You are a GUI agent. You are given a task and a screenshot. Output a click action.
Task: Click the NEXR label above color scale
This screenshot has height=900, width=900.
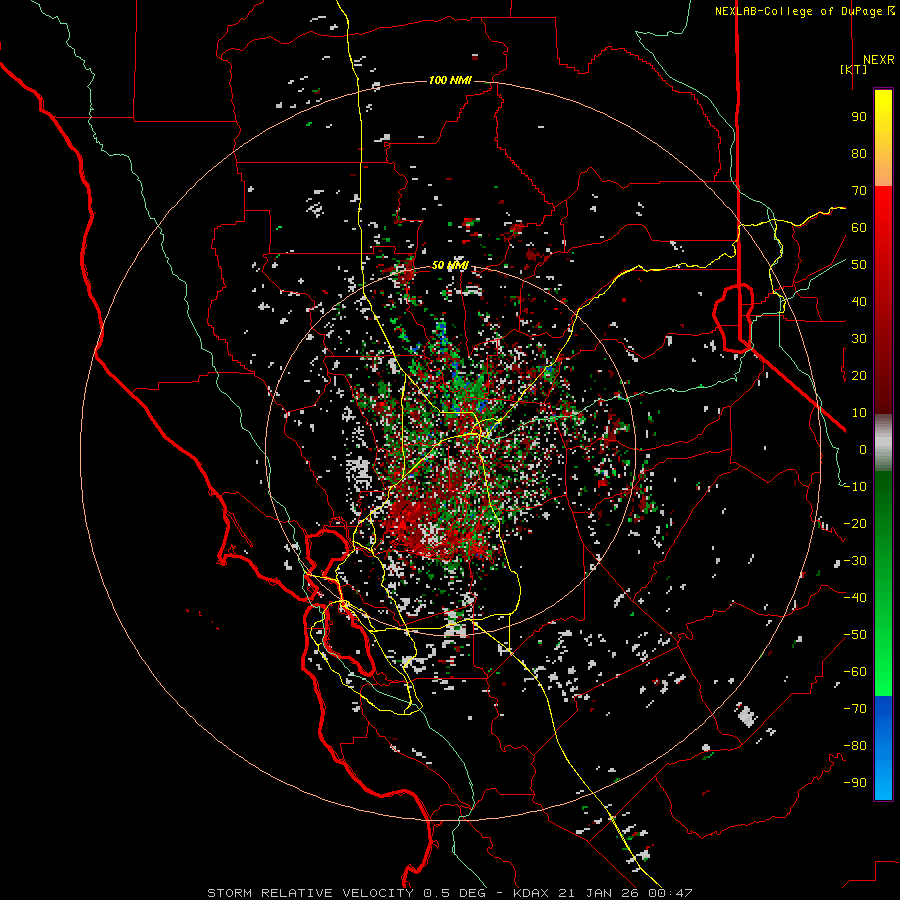point(878,60)
